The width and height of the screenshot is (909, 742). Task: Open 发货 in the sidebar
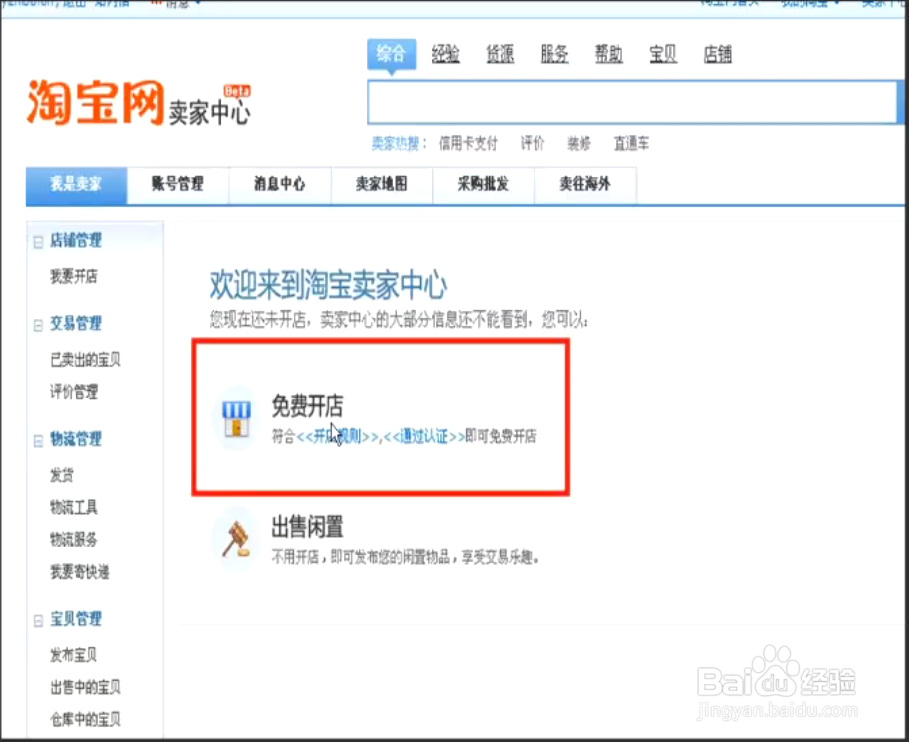point(61,475)
